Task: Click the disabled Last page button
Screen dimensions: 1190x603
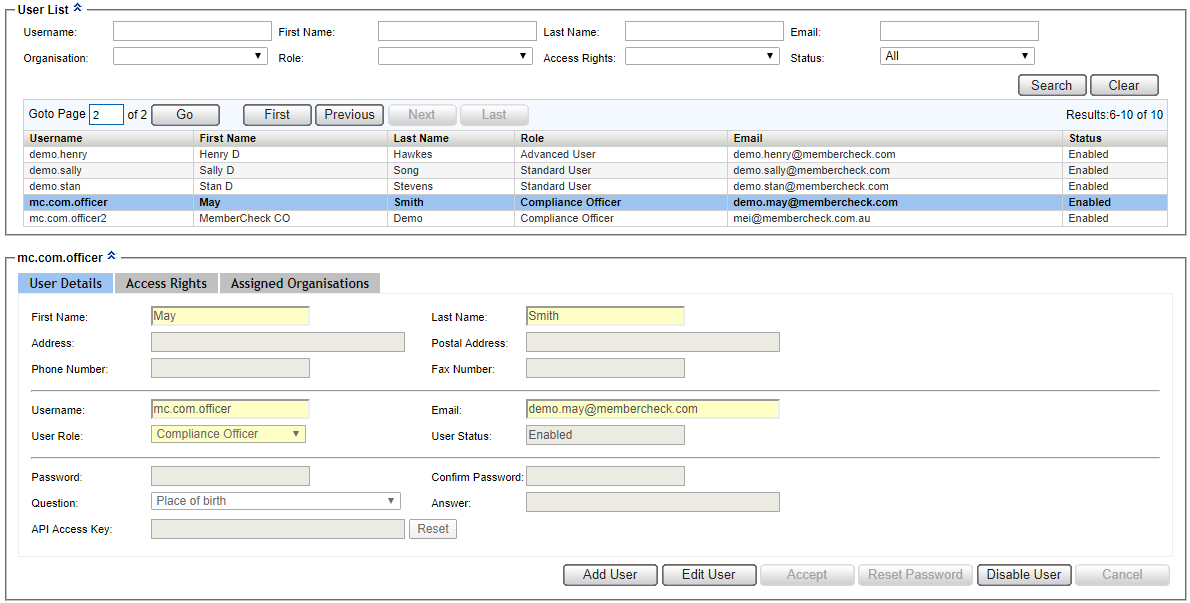Action: coord(494,115)
